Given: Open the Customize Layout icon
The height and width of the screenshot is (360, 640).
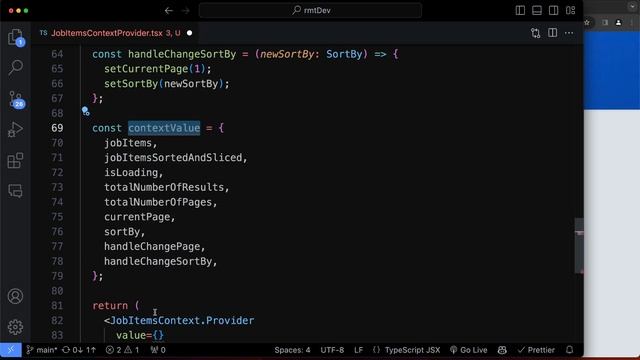Looking at the screenshot, I should [x=571, y=11].
